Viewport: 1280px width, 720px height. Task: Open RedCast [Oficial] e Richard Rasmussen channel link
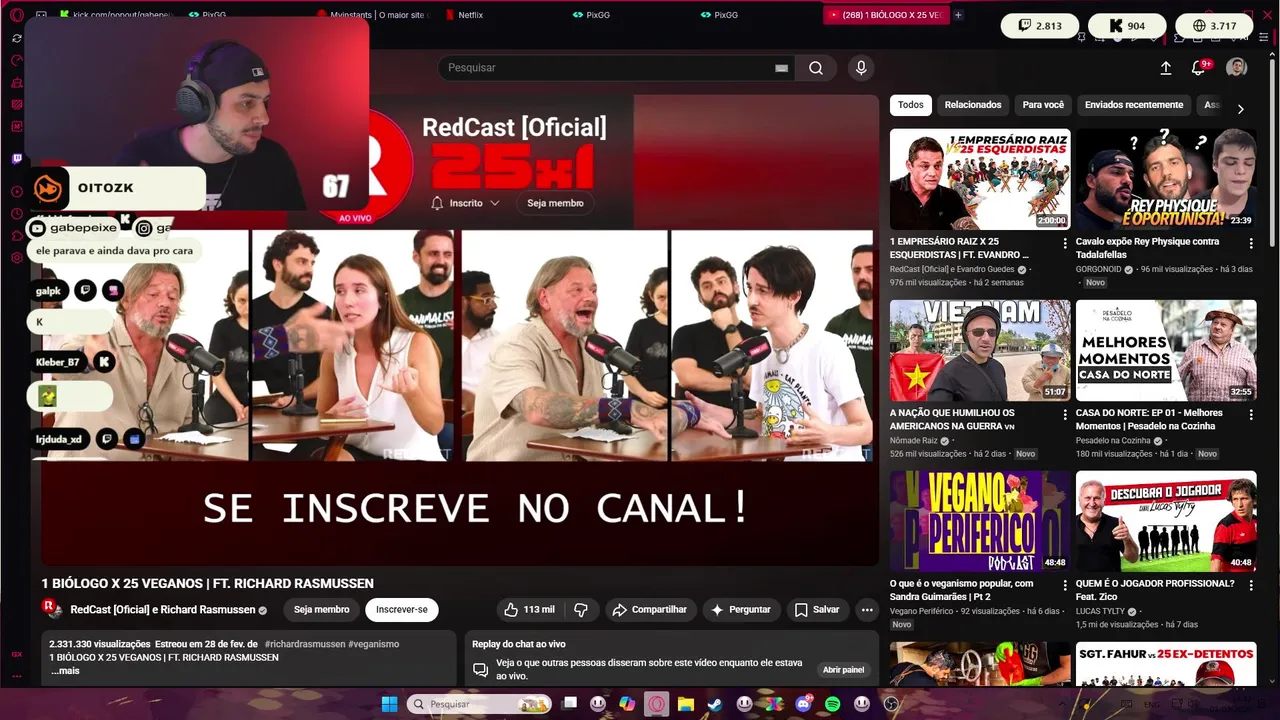163,610
